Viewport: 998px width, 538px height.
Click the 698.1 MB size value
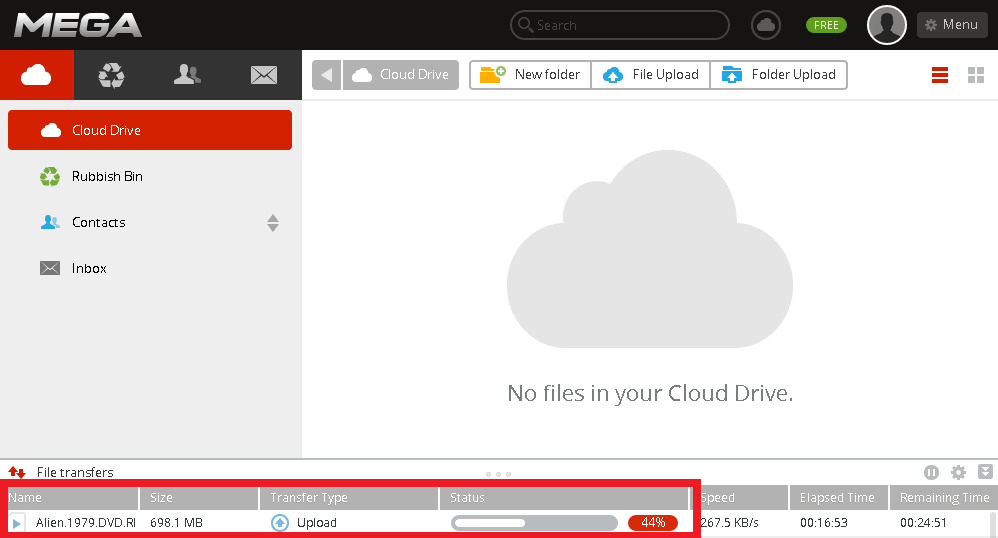pyautogui.click(x=176, y=523)
